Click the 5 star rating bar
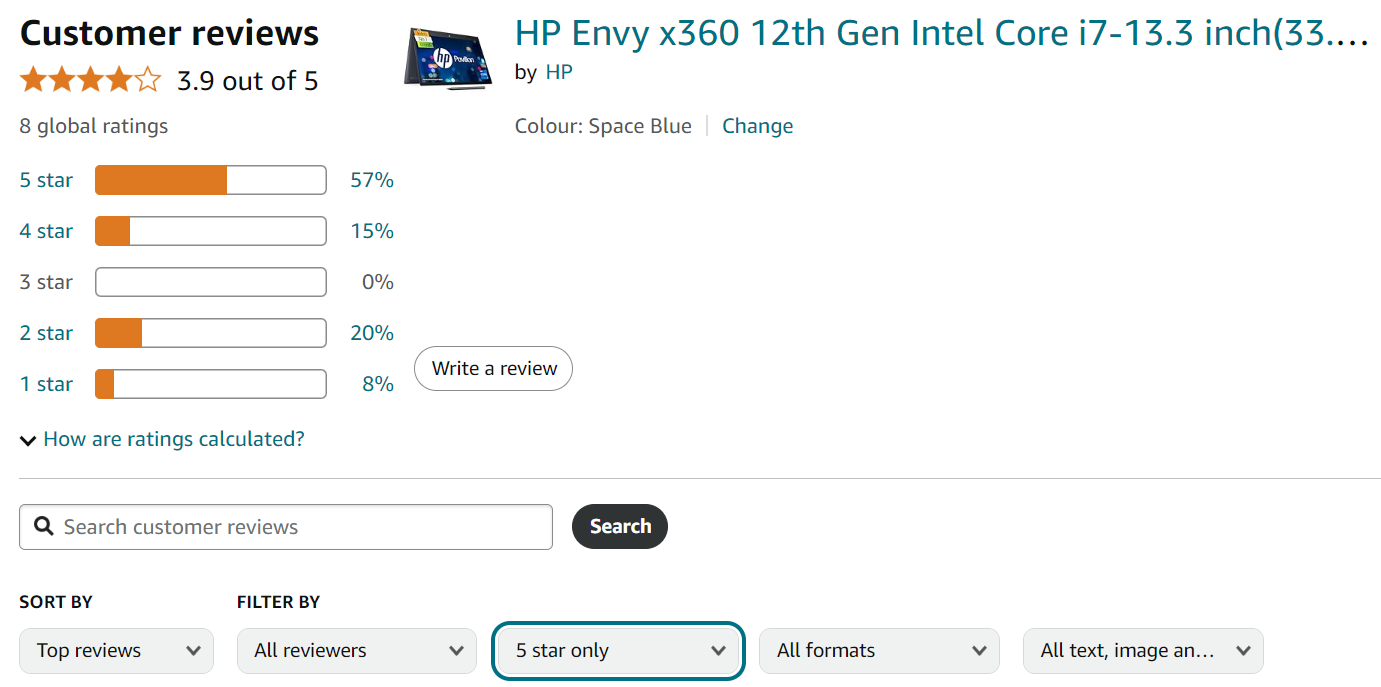Image resolution: width=1381 pixels, height=687 pixels. [211, 180]
